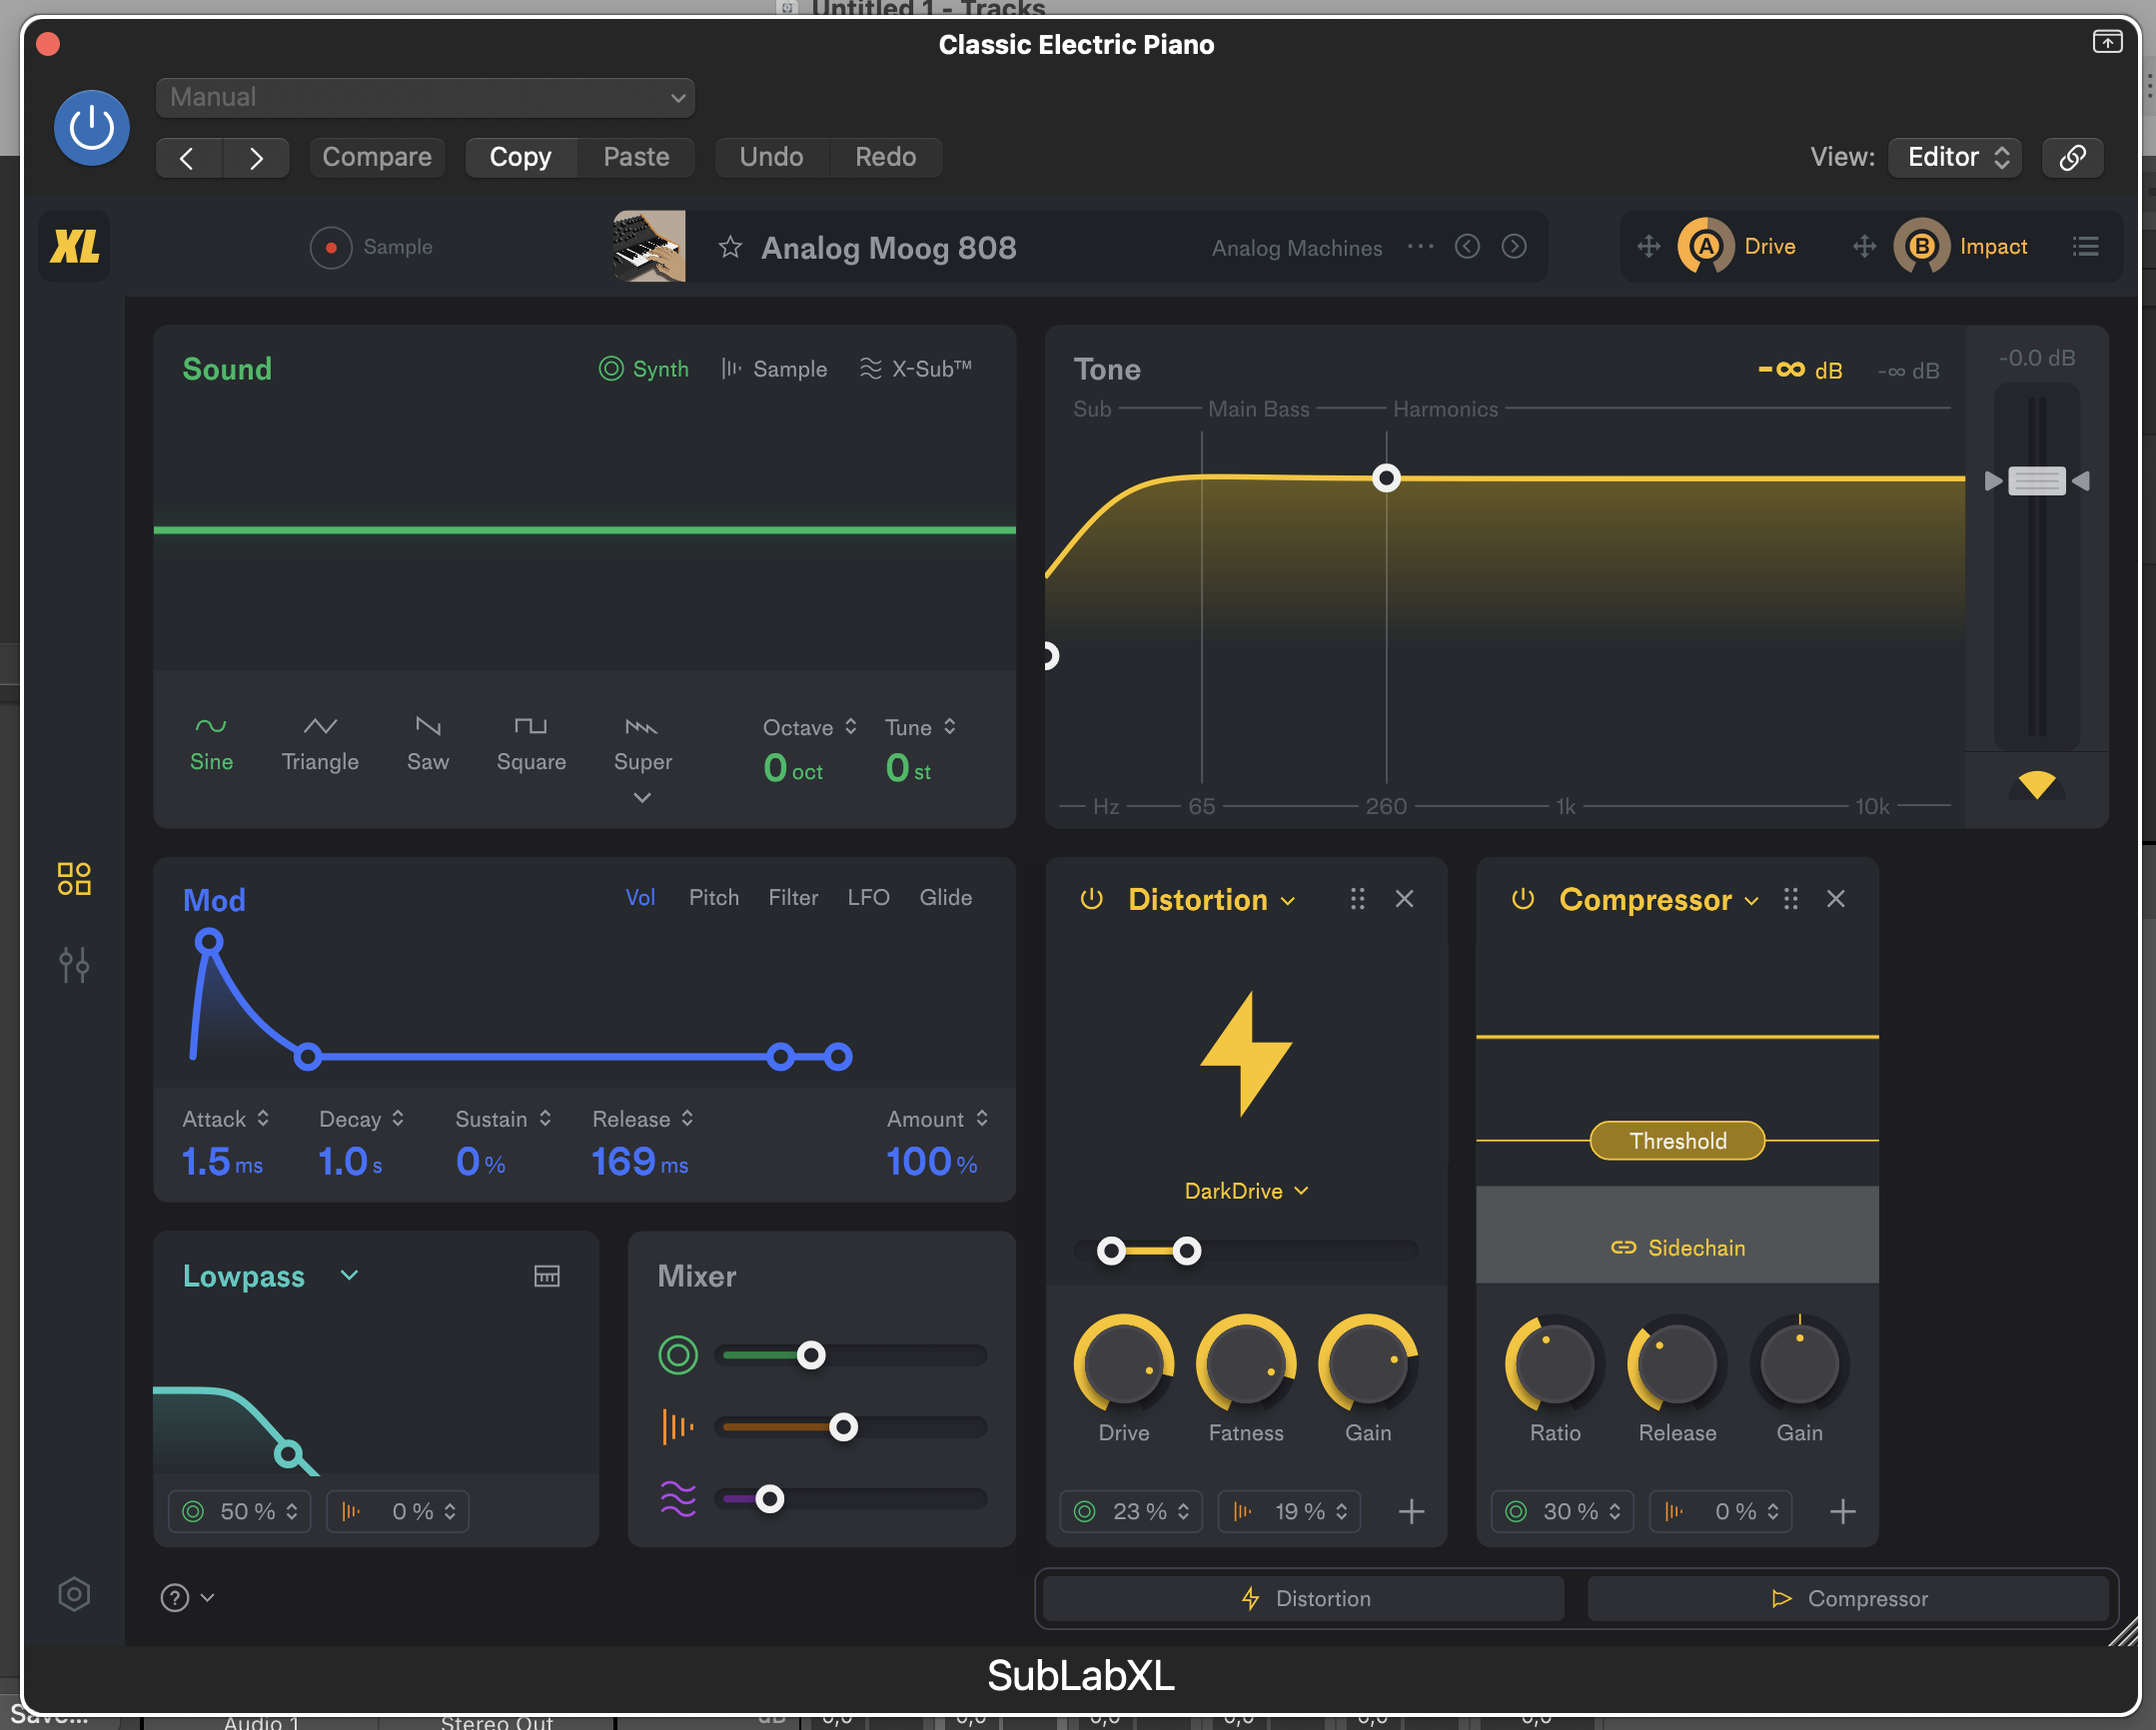Image resolution: width=2156 pixels, height=1730 pixels.
Task: Load previous SubLab preset circle arrow
Action: click(x=1467, y=246)
